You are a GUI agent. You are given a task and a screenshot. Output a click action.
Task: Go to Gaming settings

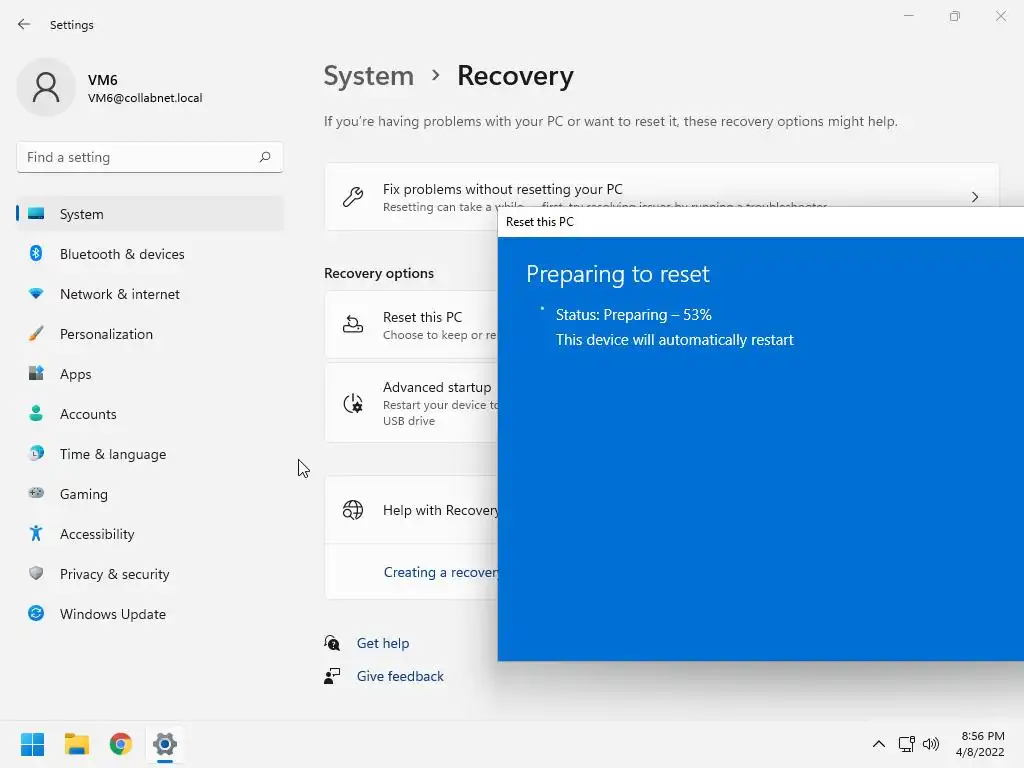click(150, 494)
